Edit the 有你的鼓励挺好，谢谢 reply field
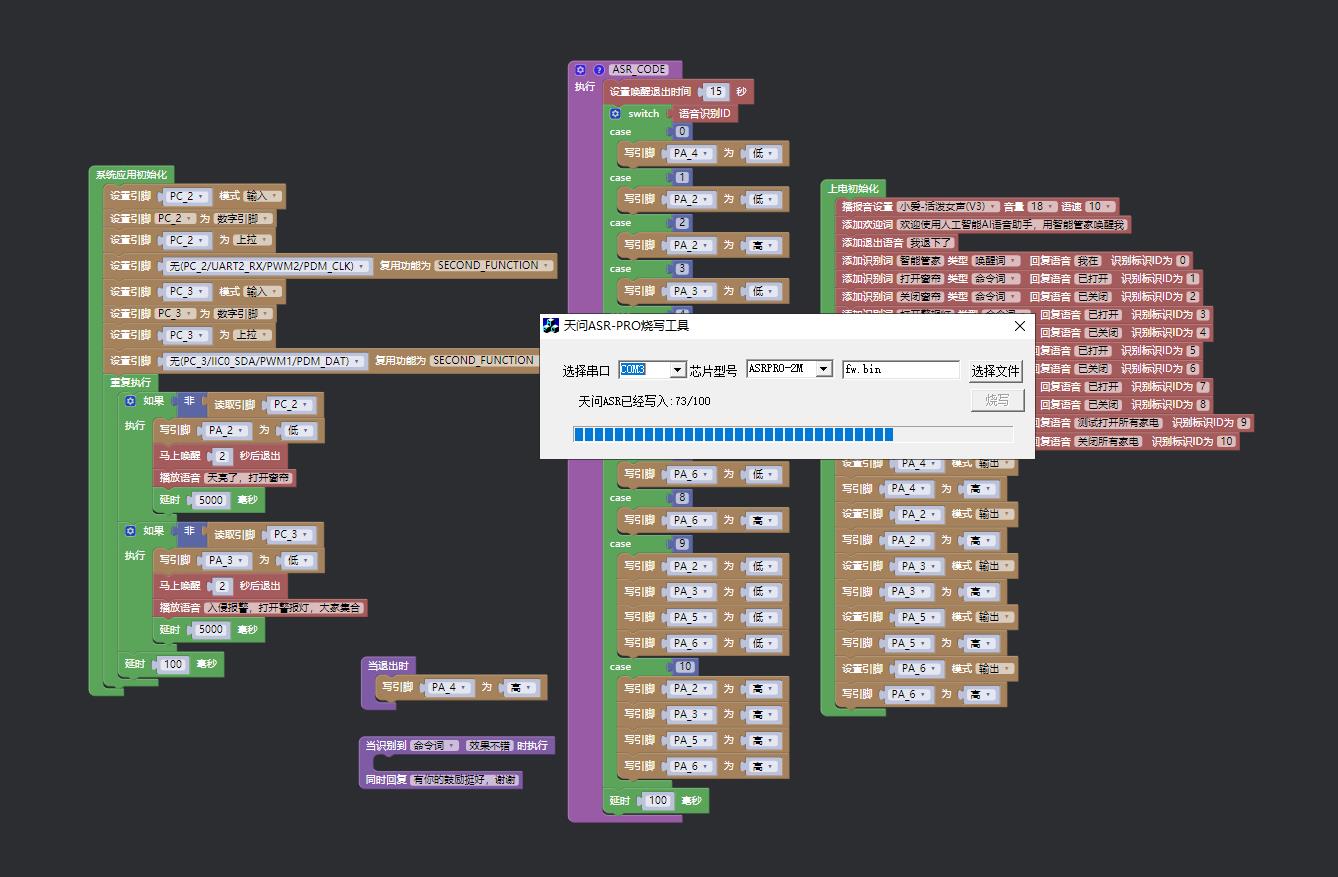Viewport: 1338px width, 877px height. tap(465, 779)
